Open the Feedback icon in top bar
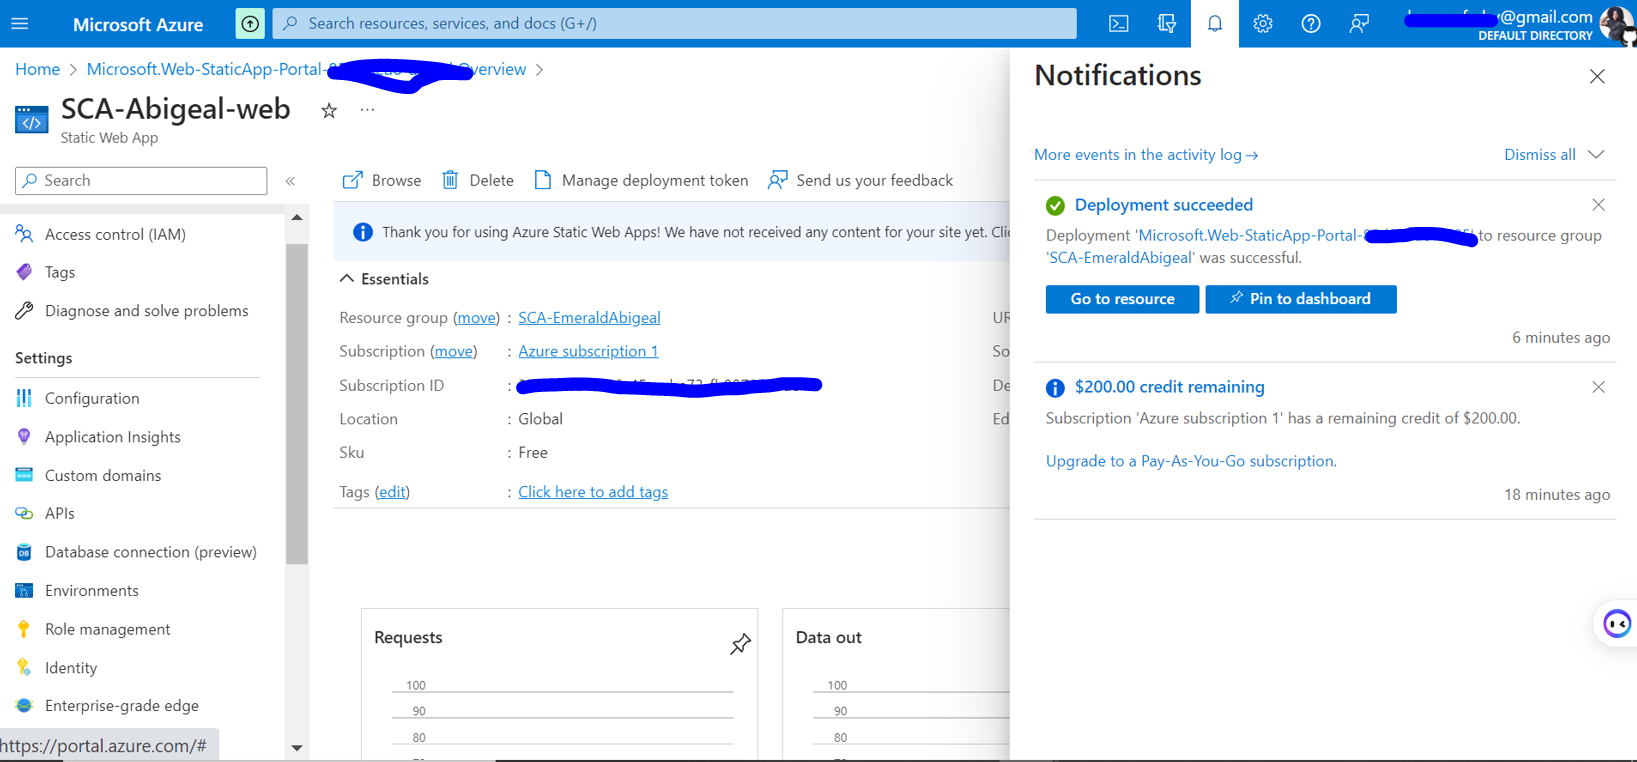 pyautogui.click(x=1358, y=24)
